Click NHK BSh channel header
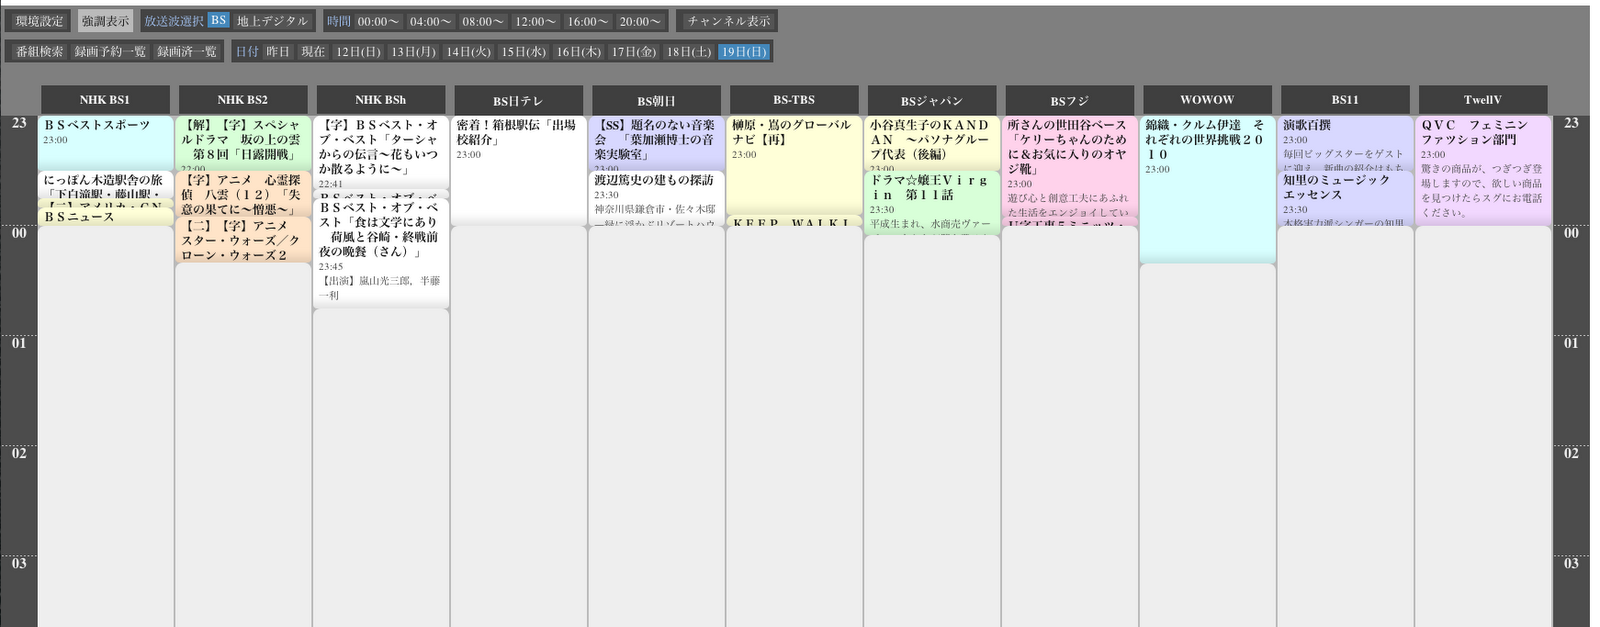 tap(381, 100)
